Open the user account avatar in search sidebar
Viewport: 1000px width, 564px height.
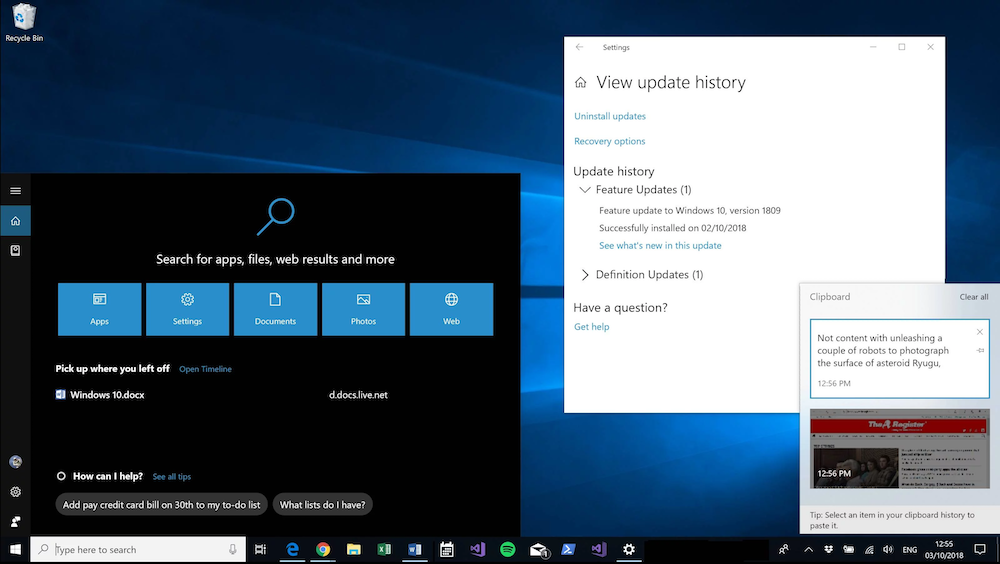(x=15, y=462)
